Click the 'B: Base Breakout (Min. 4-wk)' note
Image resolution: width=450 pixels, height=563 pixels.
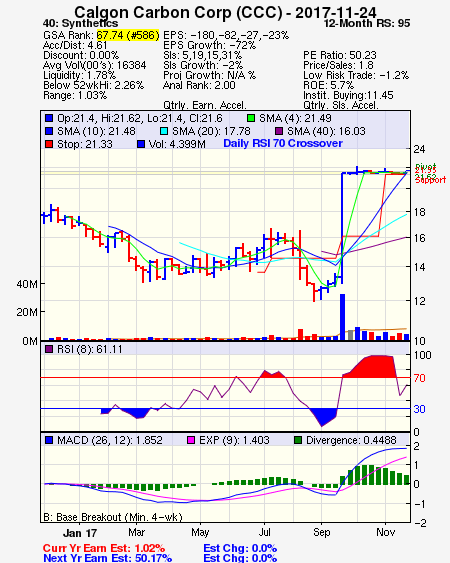pos(113,517)
